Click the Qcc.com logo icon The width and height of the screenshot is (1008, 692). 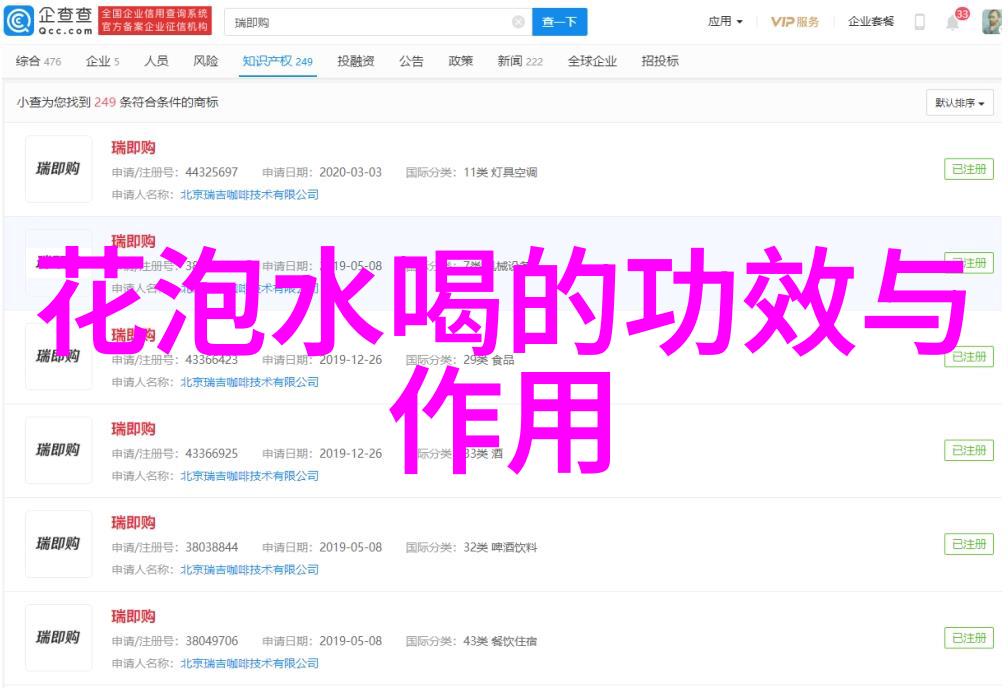coord(19,21)
